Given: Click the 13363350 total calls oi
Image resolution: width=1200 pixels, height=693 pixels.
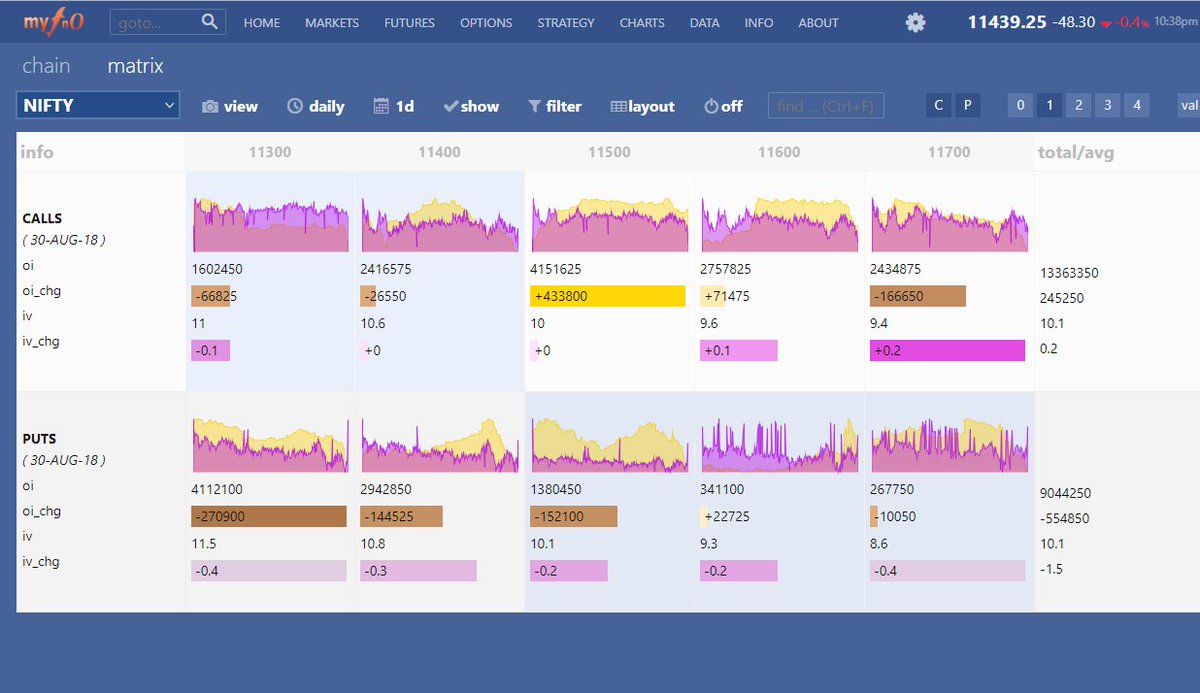Looking at the screenshot, I should tap(1070, 272).
